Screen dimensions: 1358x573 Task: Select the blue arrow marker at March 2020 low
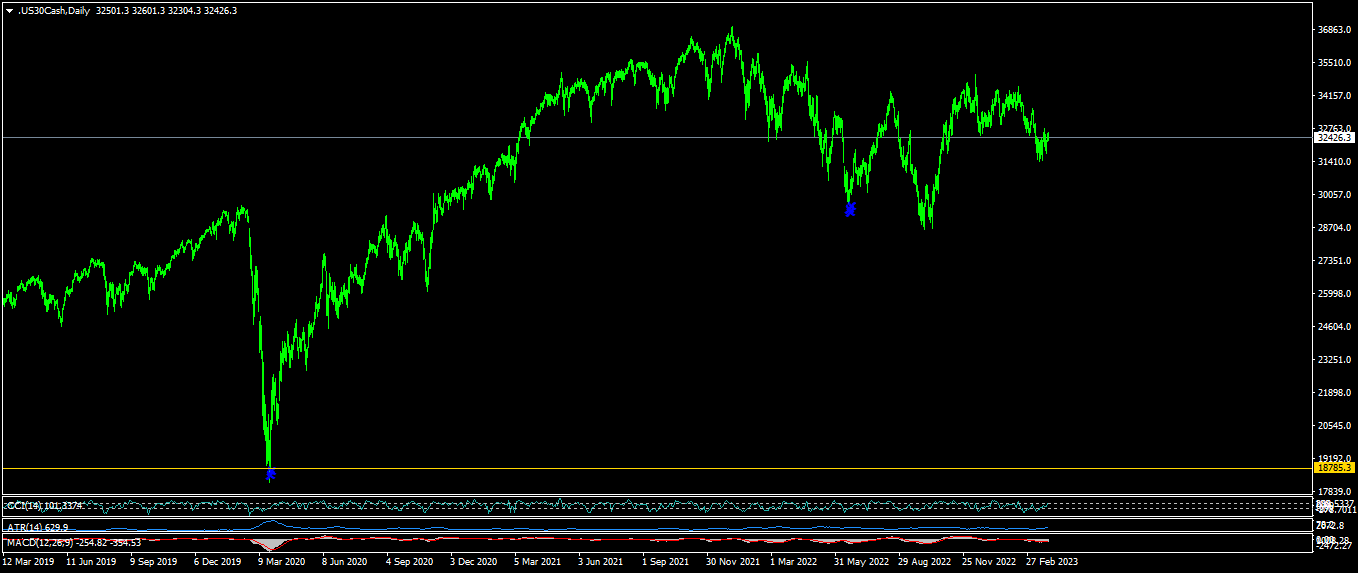[x=270, y=475]
